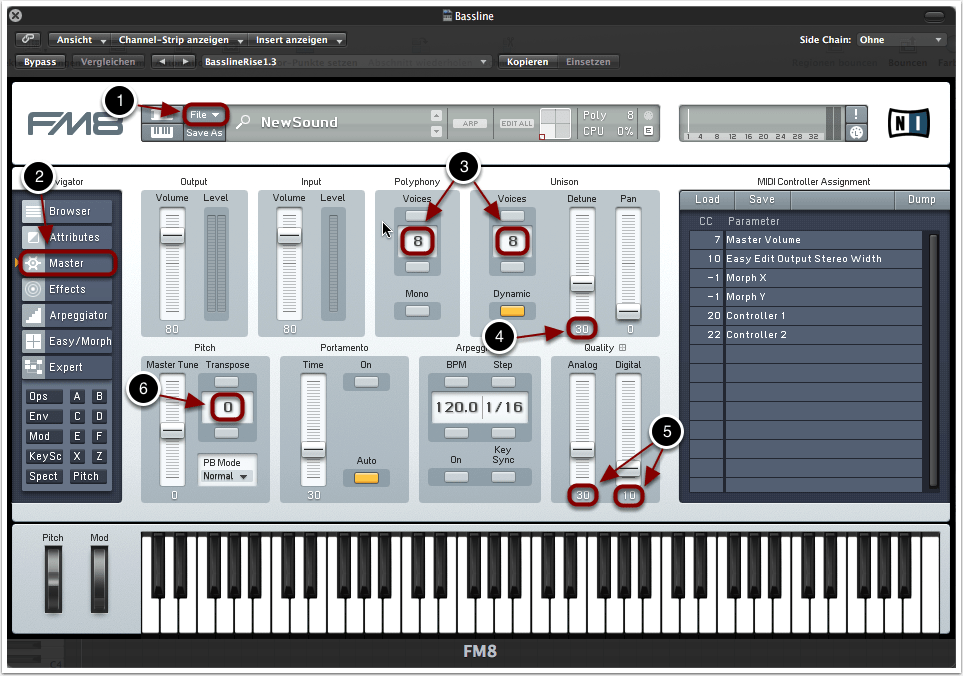Click the round icon next to Poly
The width and height of the screenshot is (963, 676).
(649, 115)
